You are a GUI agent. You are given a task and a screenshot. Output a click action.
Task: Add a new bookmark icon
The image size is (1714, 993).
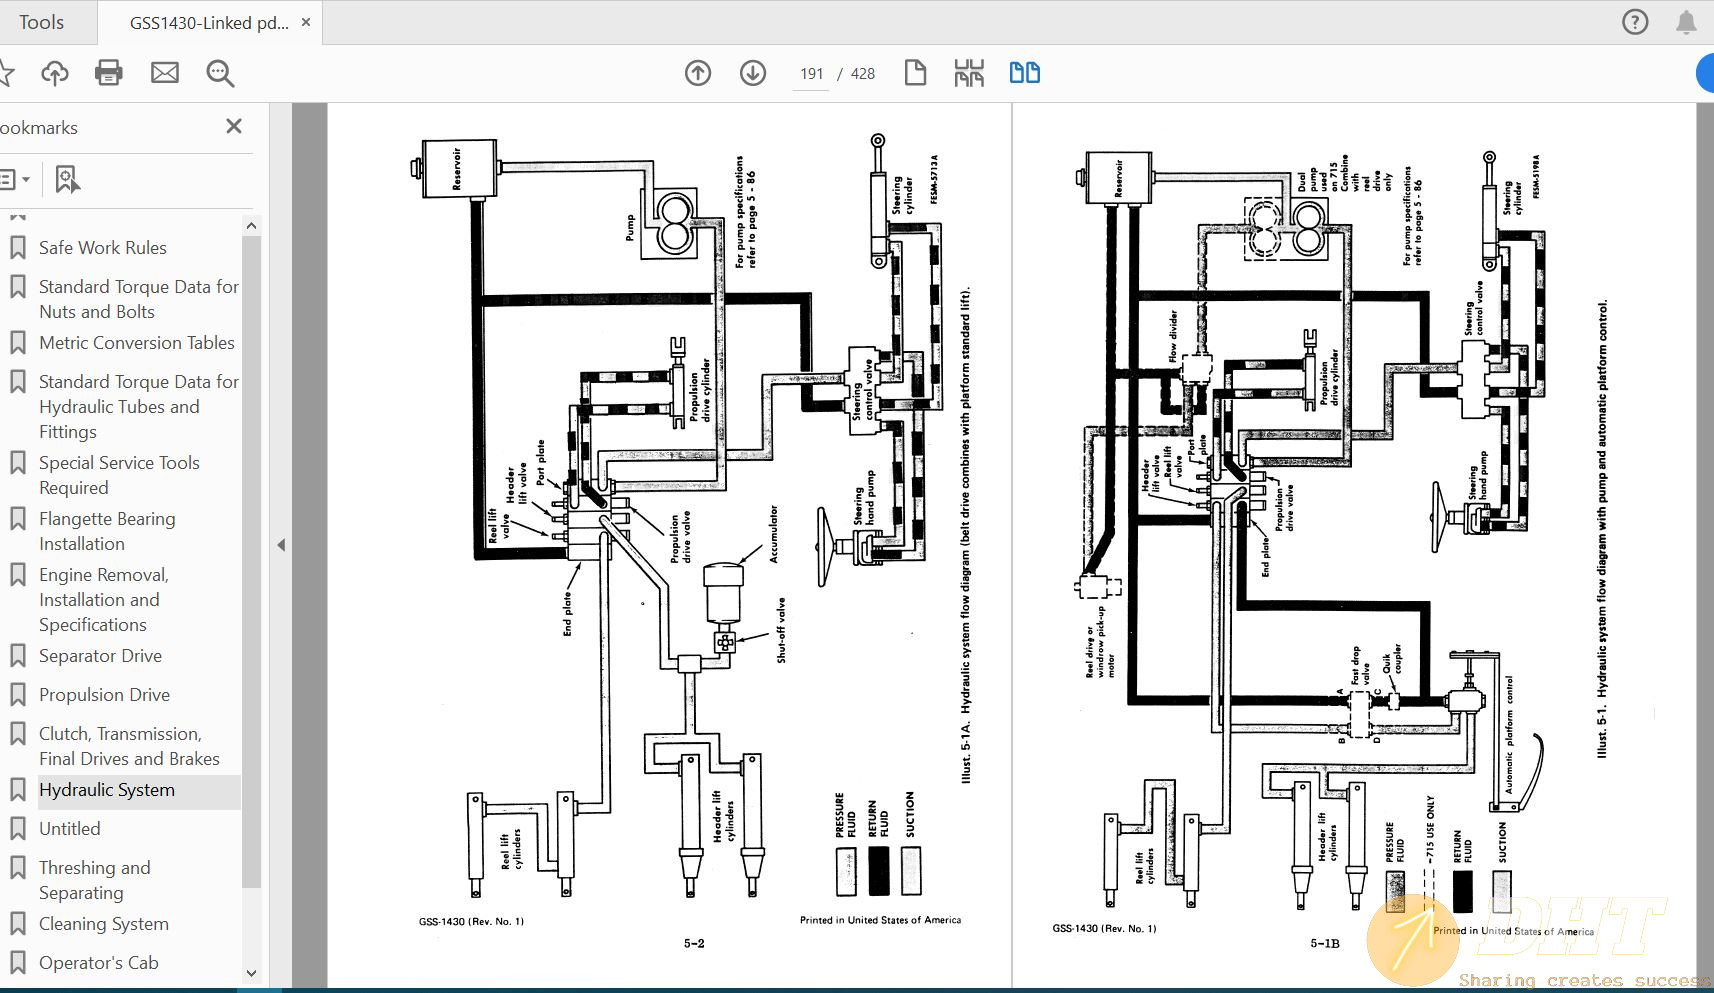pyautogui.click(x=67, y=180)
